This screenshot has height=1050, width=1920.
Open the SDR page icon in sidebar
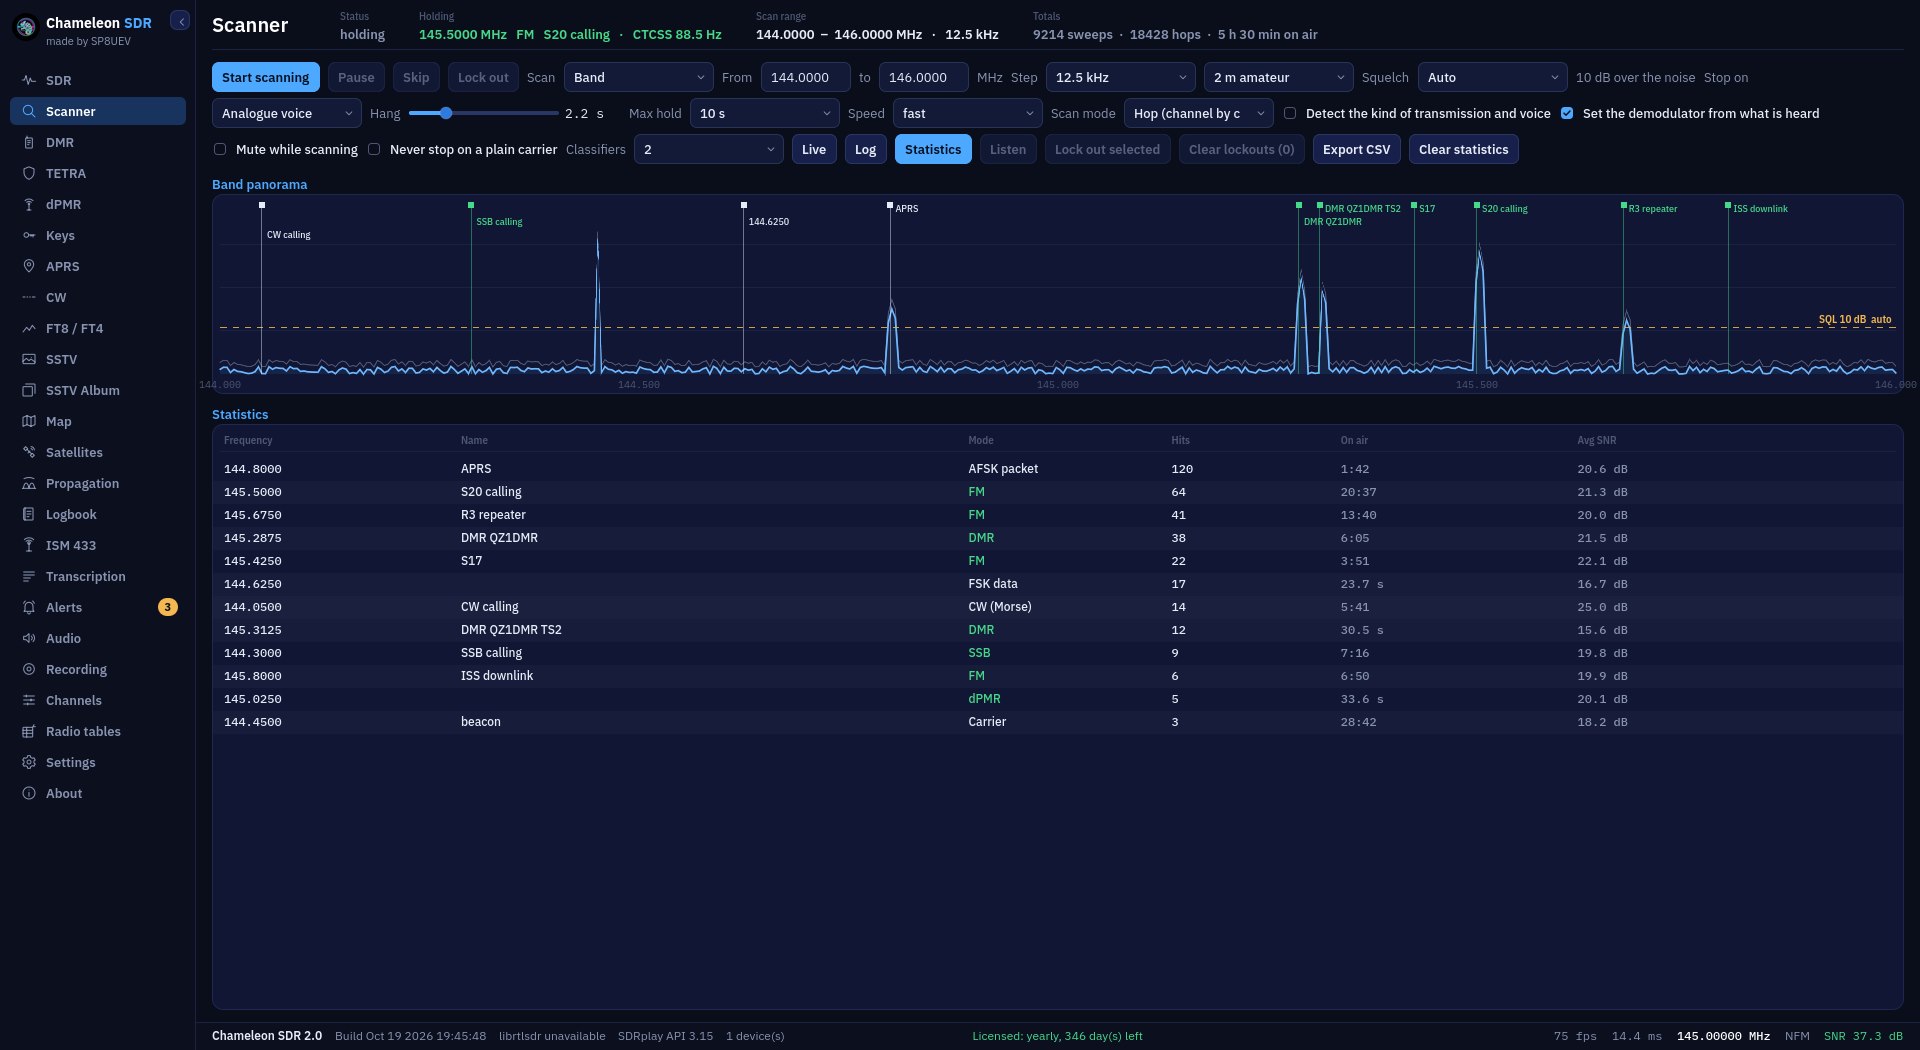coord(29,80)
